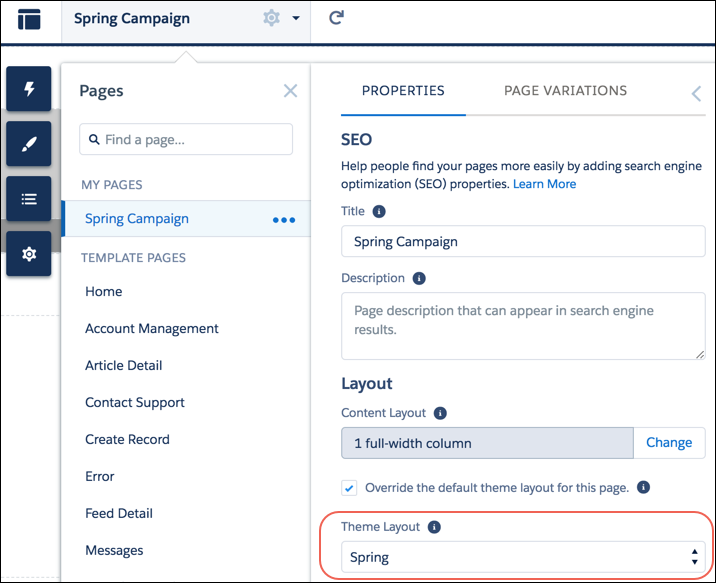This screenshot has height=583, width=716.
Task: Open Spring Campaign page actions ellipsis
Action: [284, 220]
